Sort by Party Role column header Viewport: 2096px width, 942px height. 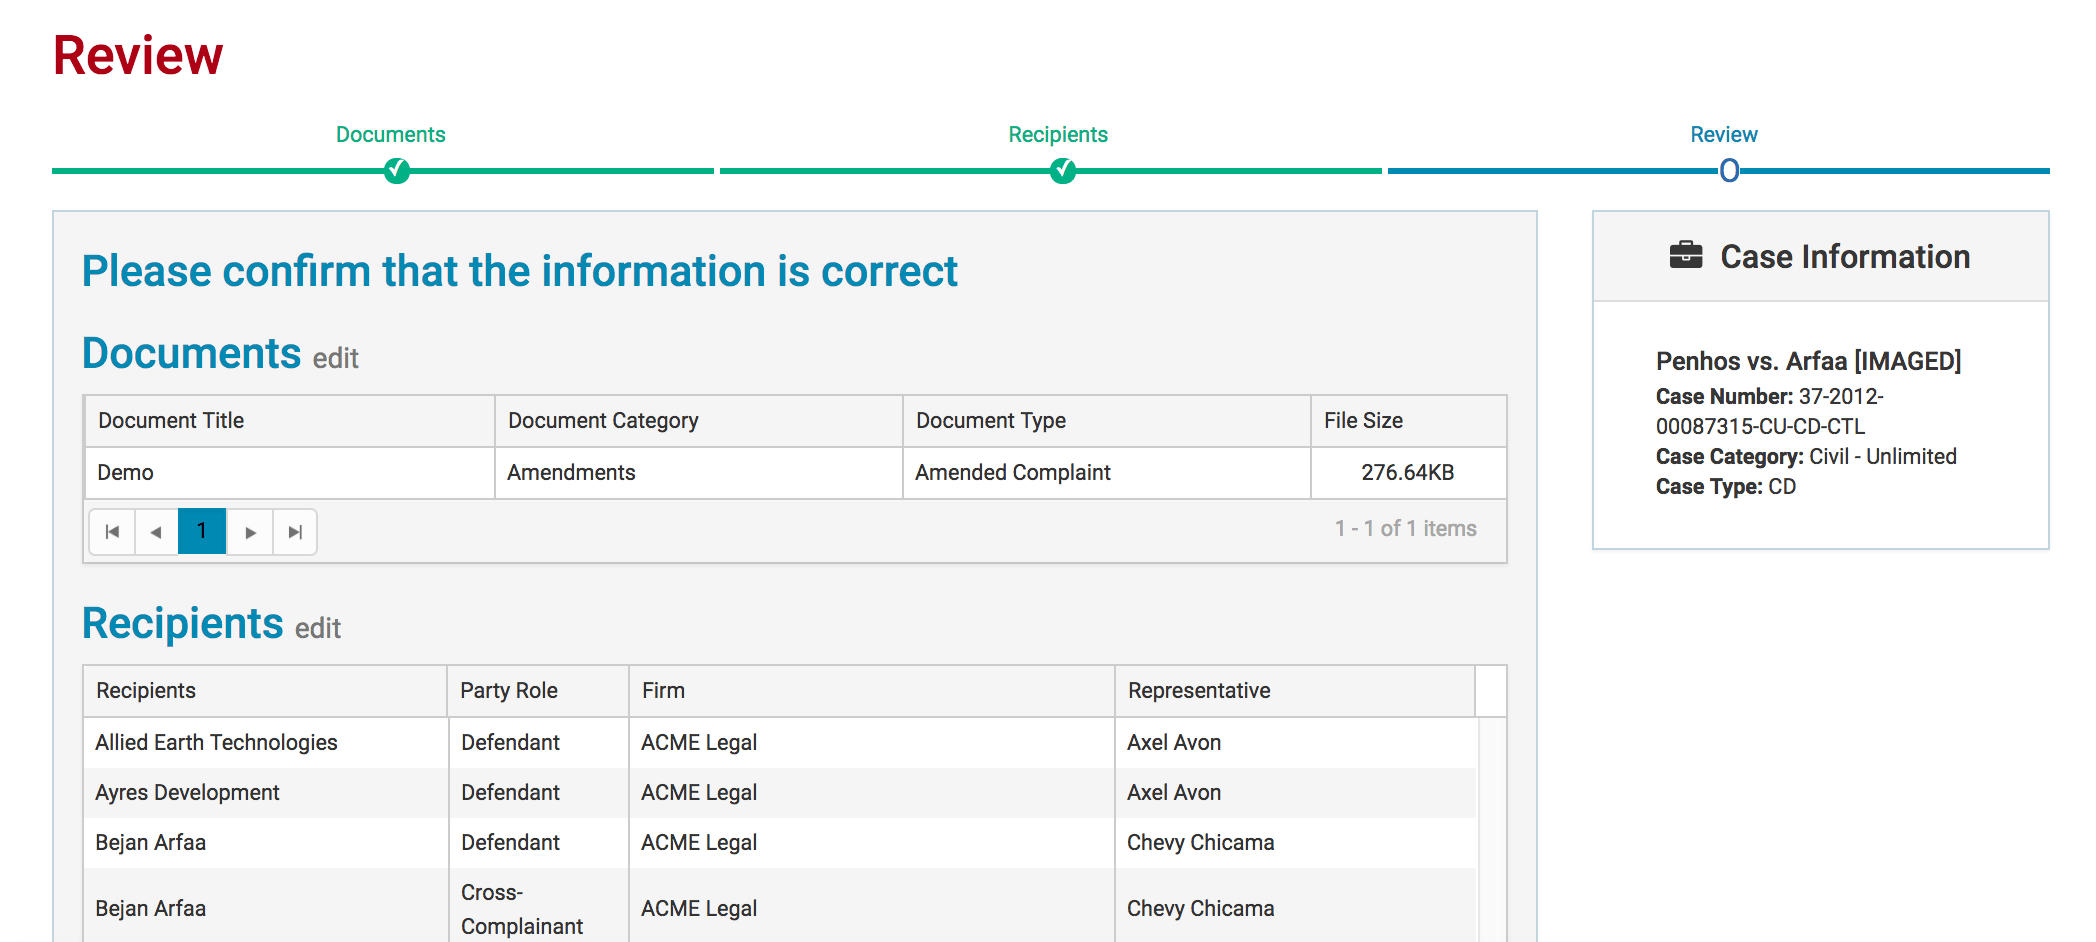tap(508, 691)
